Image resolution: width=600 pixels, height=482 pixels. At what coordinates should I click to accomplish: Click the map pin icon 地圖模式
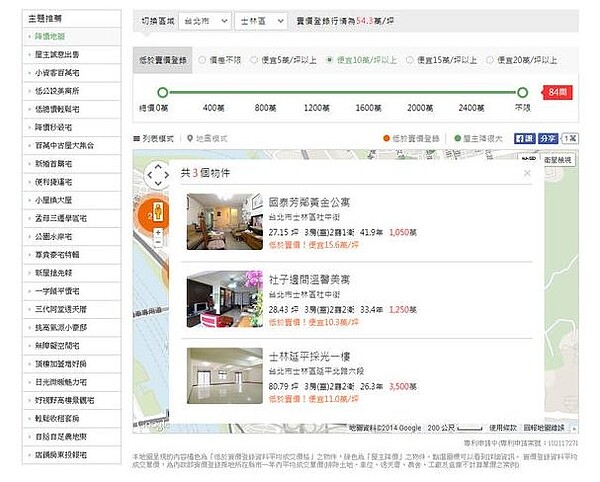tap(190, 138)
